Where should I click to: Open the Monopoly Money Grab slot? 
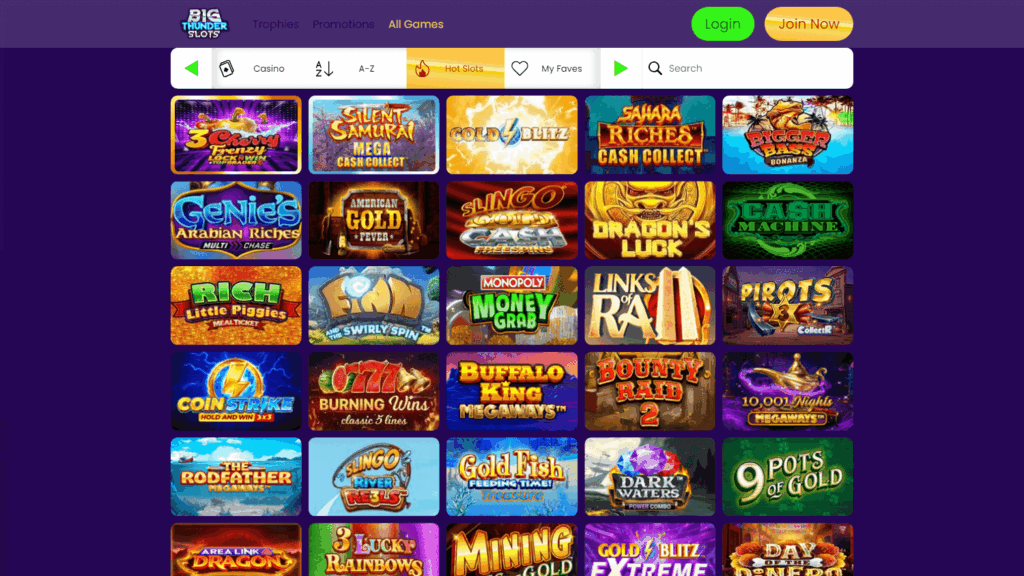tap(512, 306)
